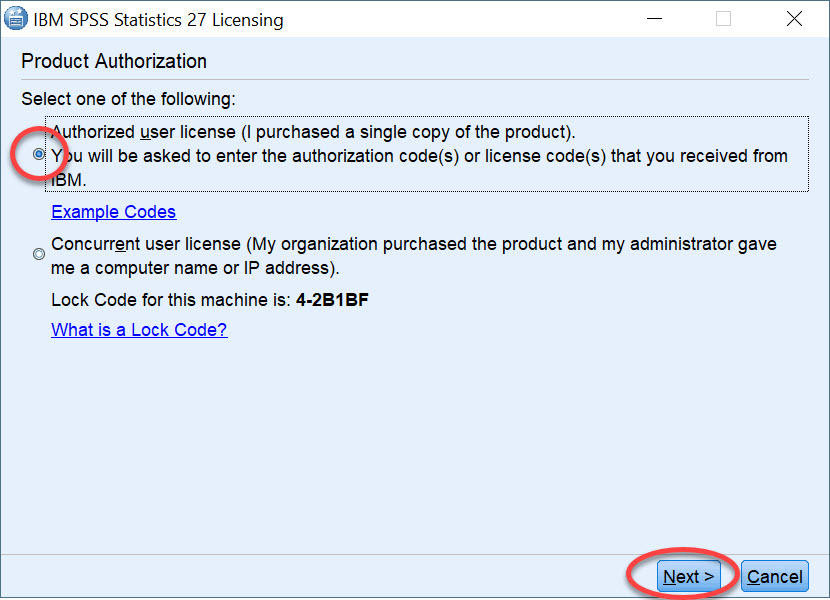The width and height of the screenshot is (830, 600).
Task: Click the Cancel button
Action: pos(774,576)
